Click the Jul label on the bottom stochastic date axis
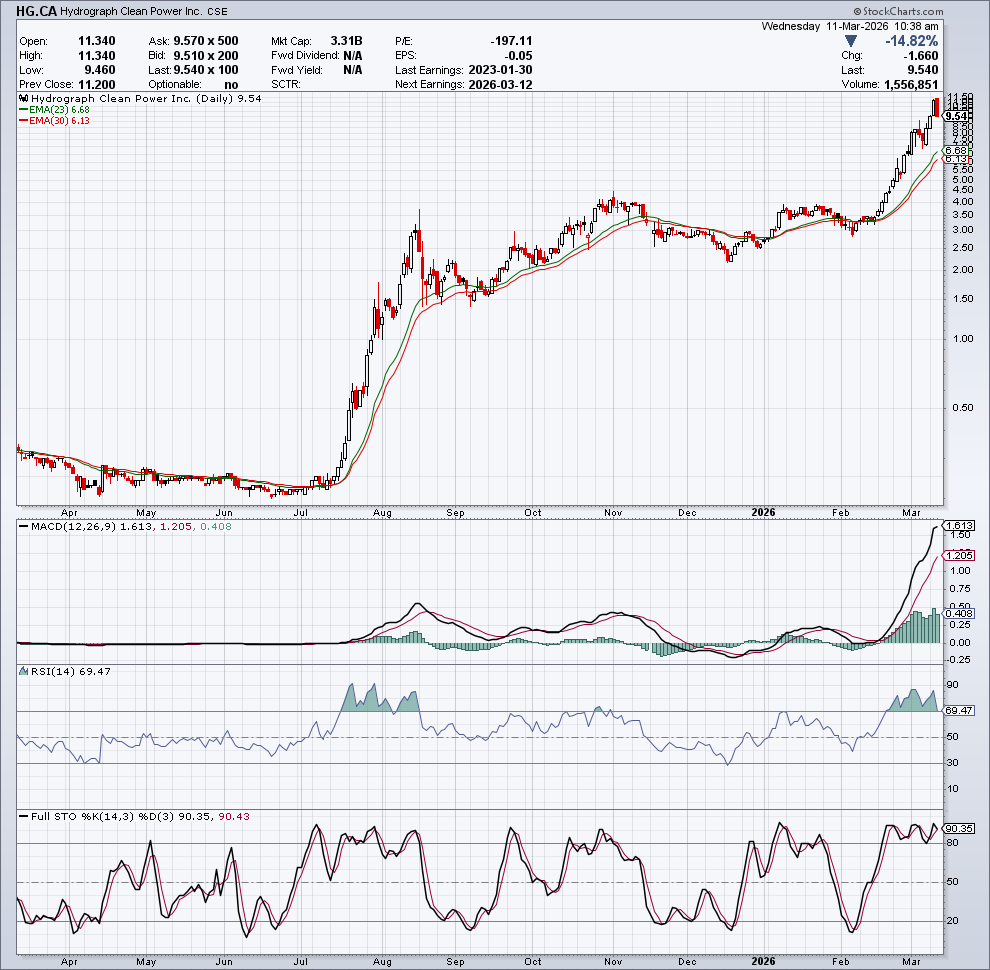Screen dimensions: 990x970 (x=301, y=962)
